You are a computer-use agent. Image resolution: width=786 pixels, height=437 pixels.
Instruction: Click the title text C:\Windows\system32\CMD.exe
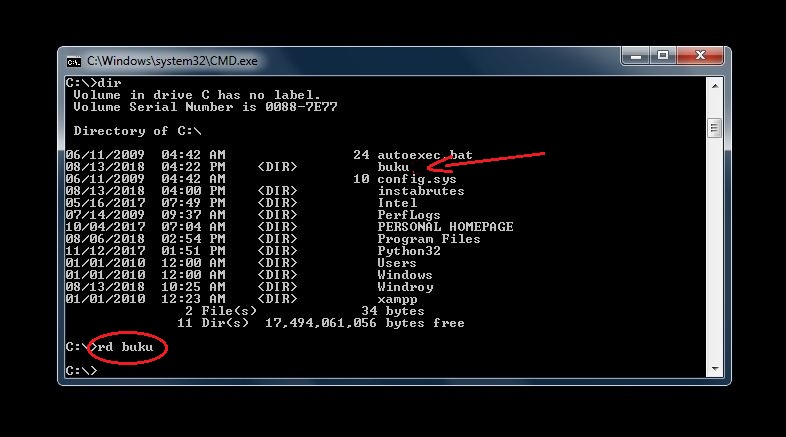172,61
